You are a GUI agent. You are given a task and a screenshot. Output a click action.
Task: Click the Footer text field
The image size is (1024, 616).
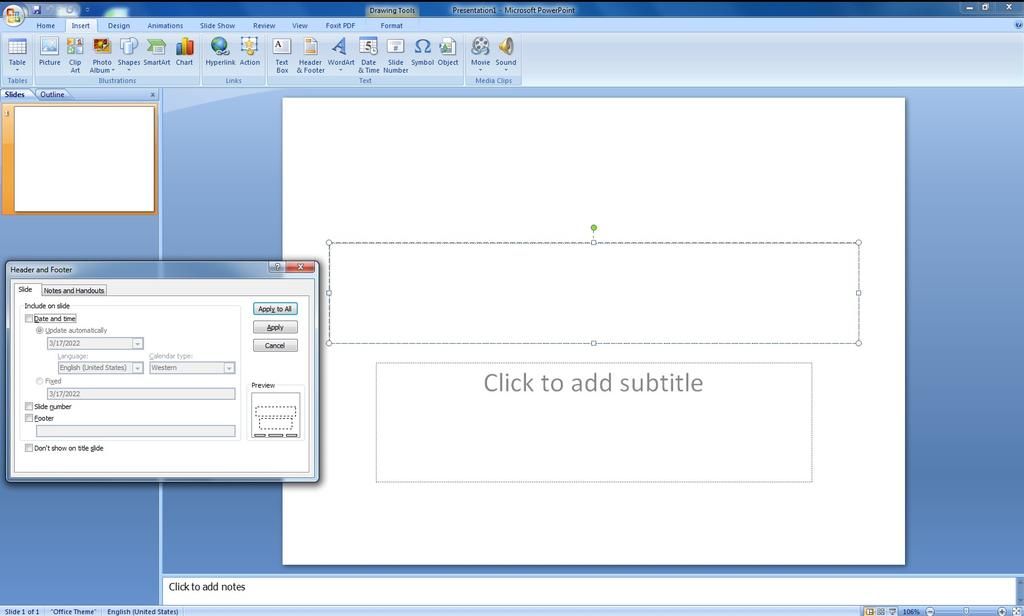136,431
